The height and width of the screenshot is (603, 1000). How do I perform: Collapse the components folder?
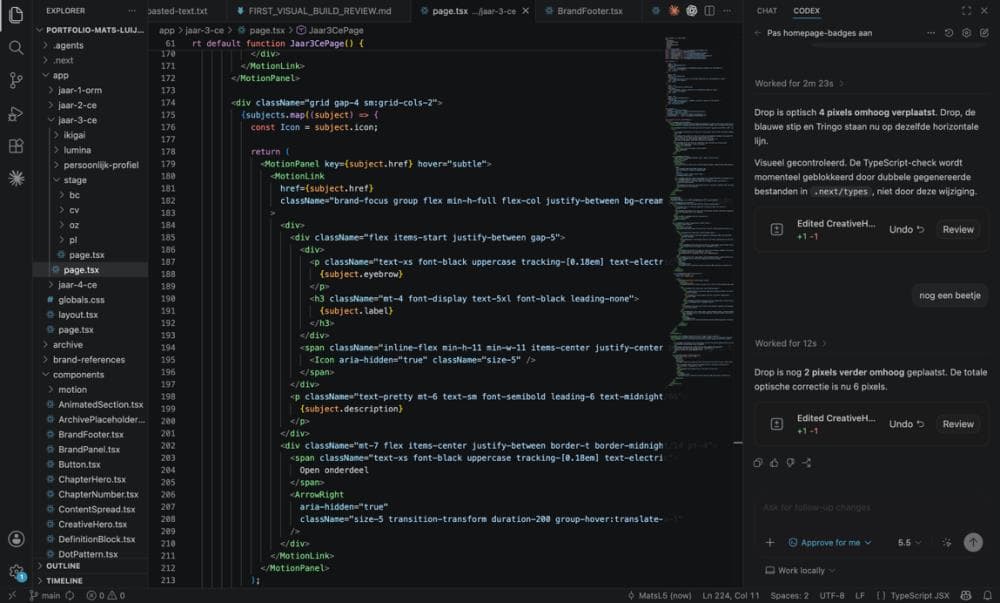pos(78,375)
